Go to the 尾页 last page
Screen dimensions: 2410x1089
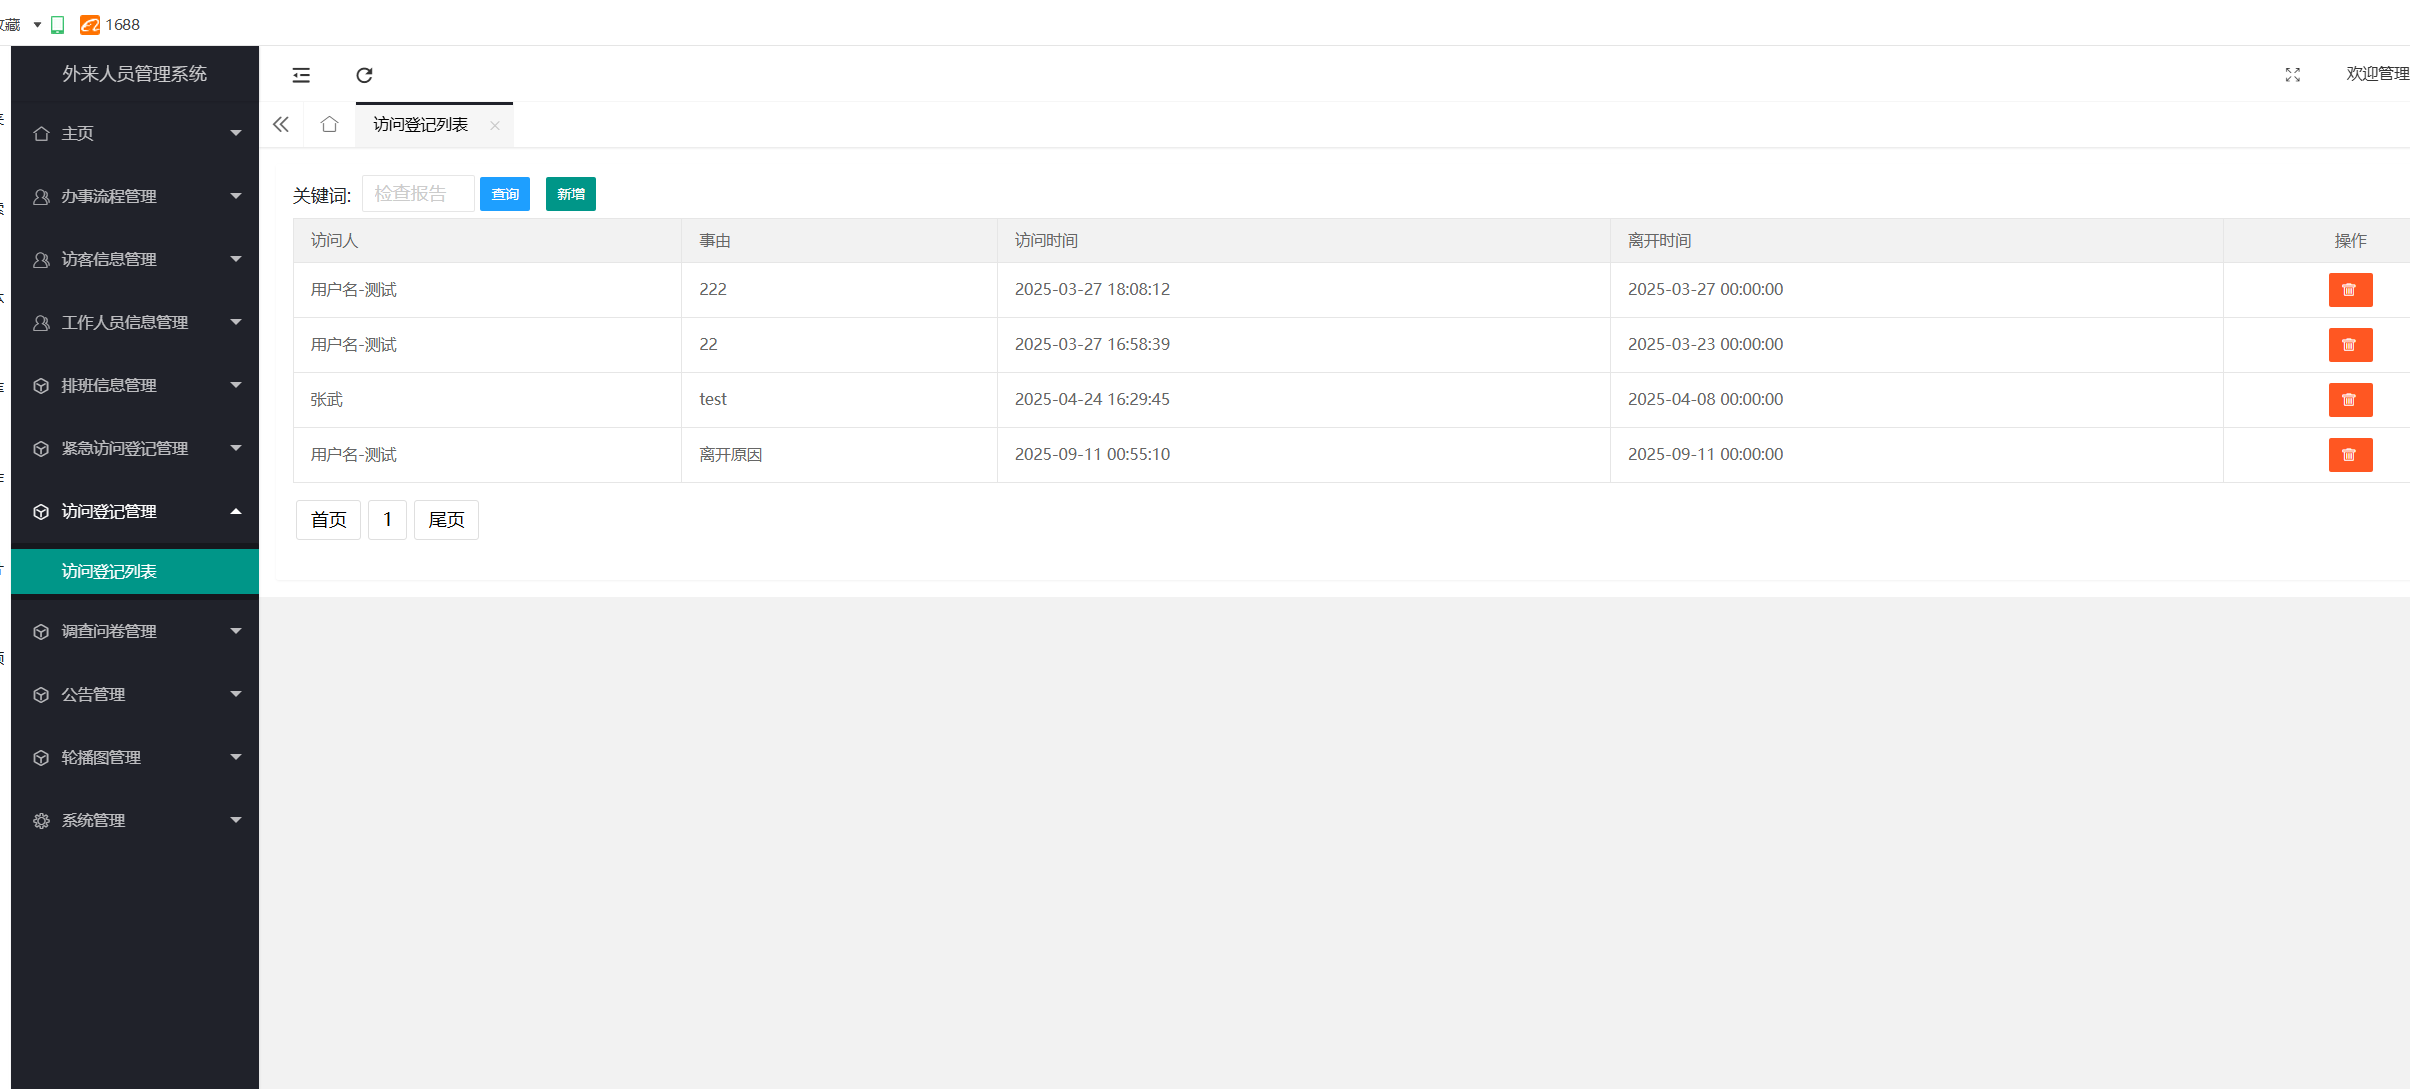[446, 520]
